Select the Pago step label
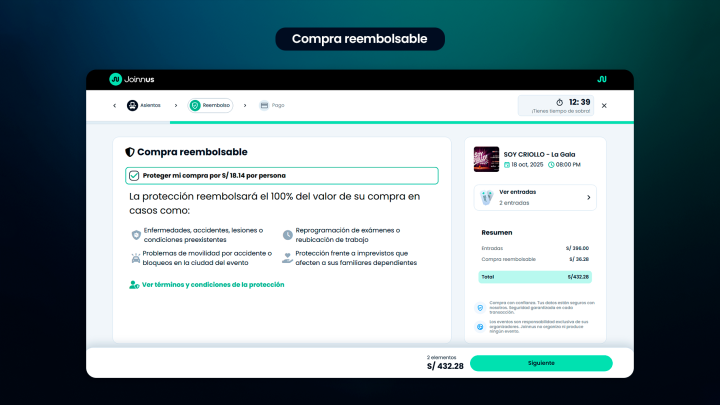720x405 pixels. click(x=278, y=105)
